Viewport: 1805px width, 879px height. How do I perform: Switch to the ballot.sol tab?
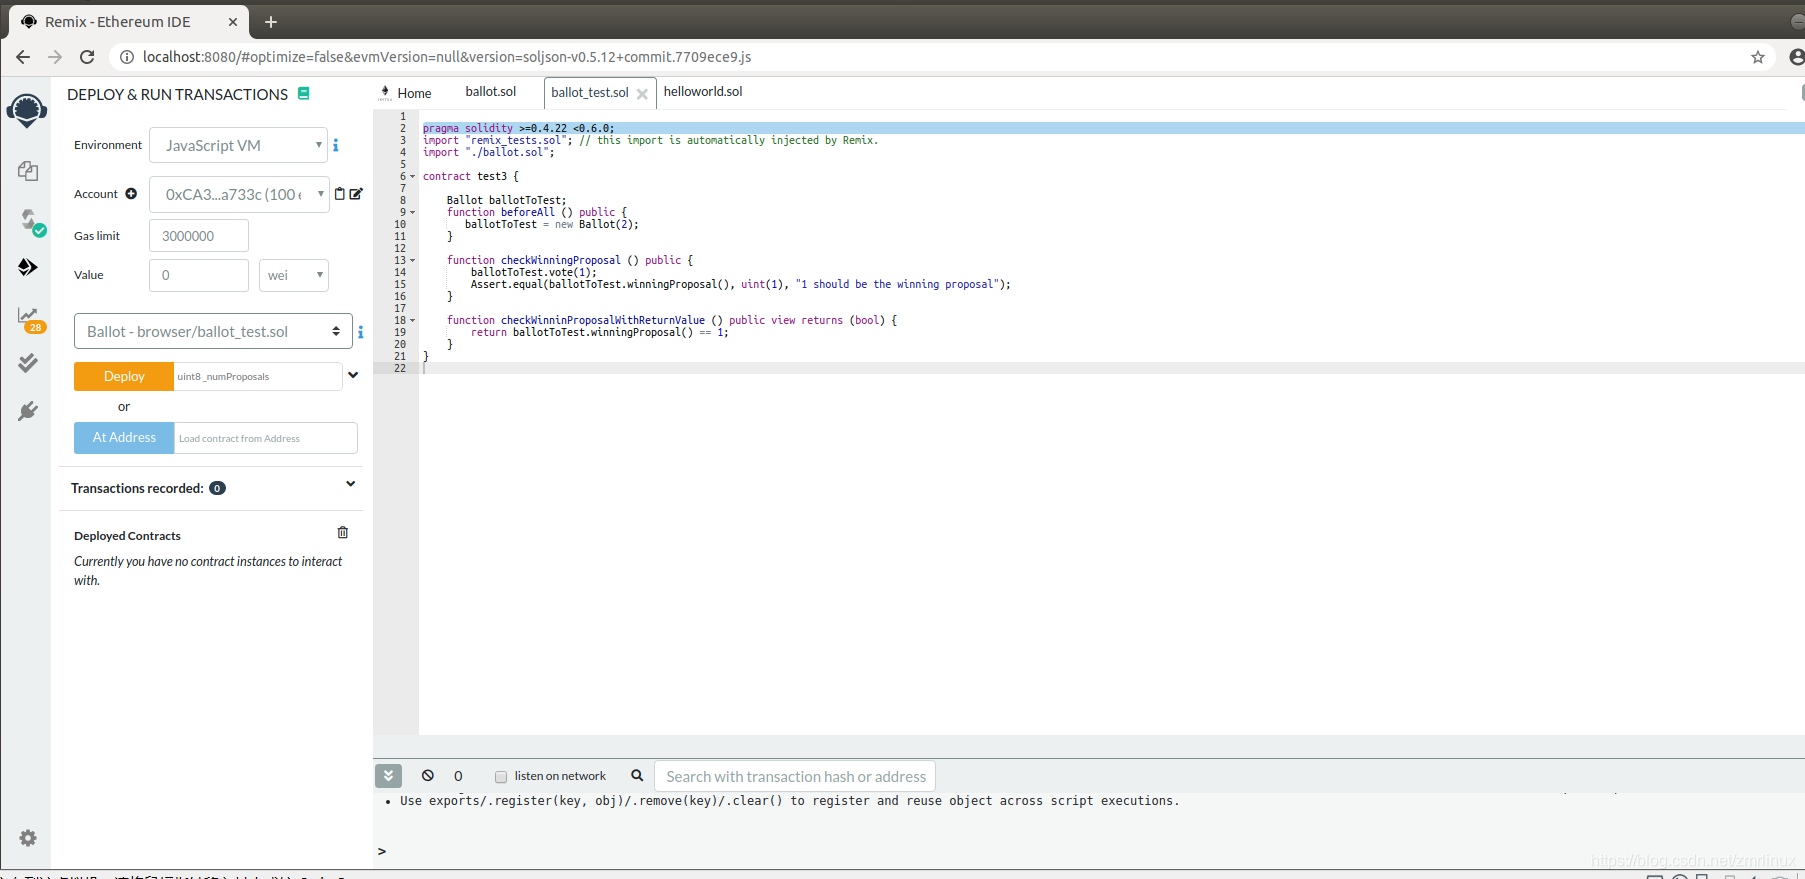tap(491, 92)
